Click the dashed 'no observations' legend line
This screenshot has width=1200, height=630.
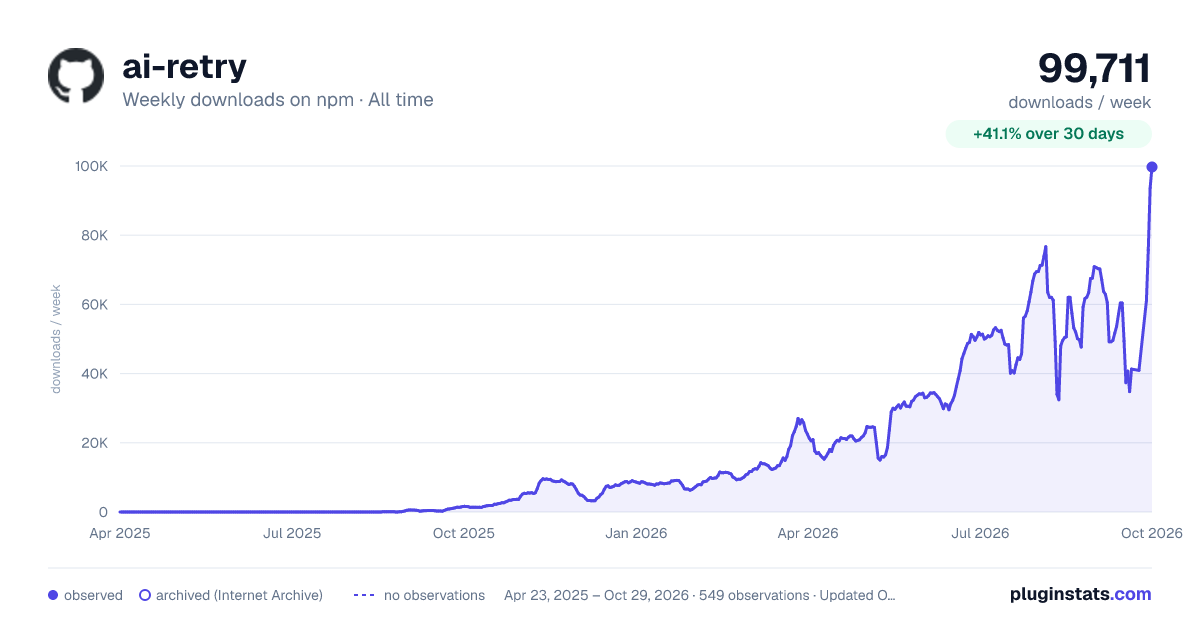[x=364, y=595]
